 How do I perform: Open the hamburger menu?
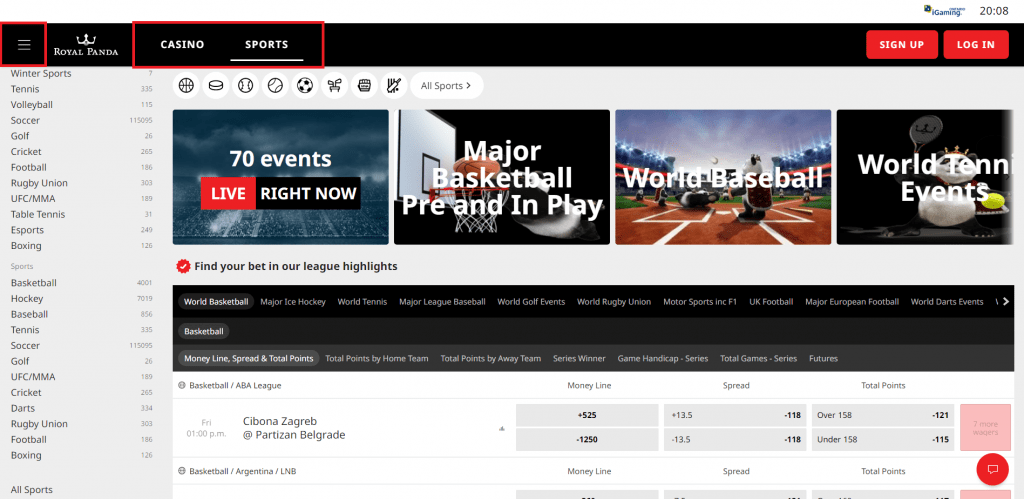coord(24,44)
